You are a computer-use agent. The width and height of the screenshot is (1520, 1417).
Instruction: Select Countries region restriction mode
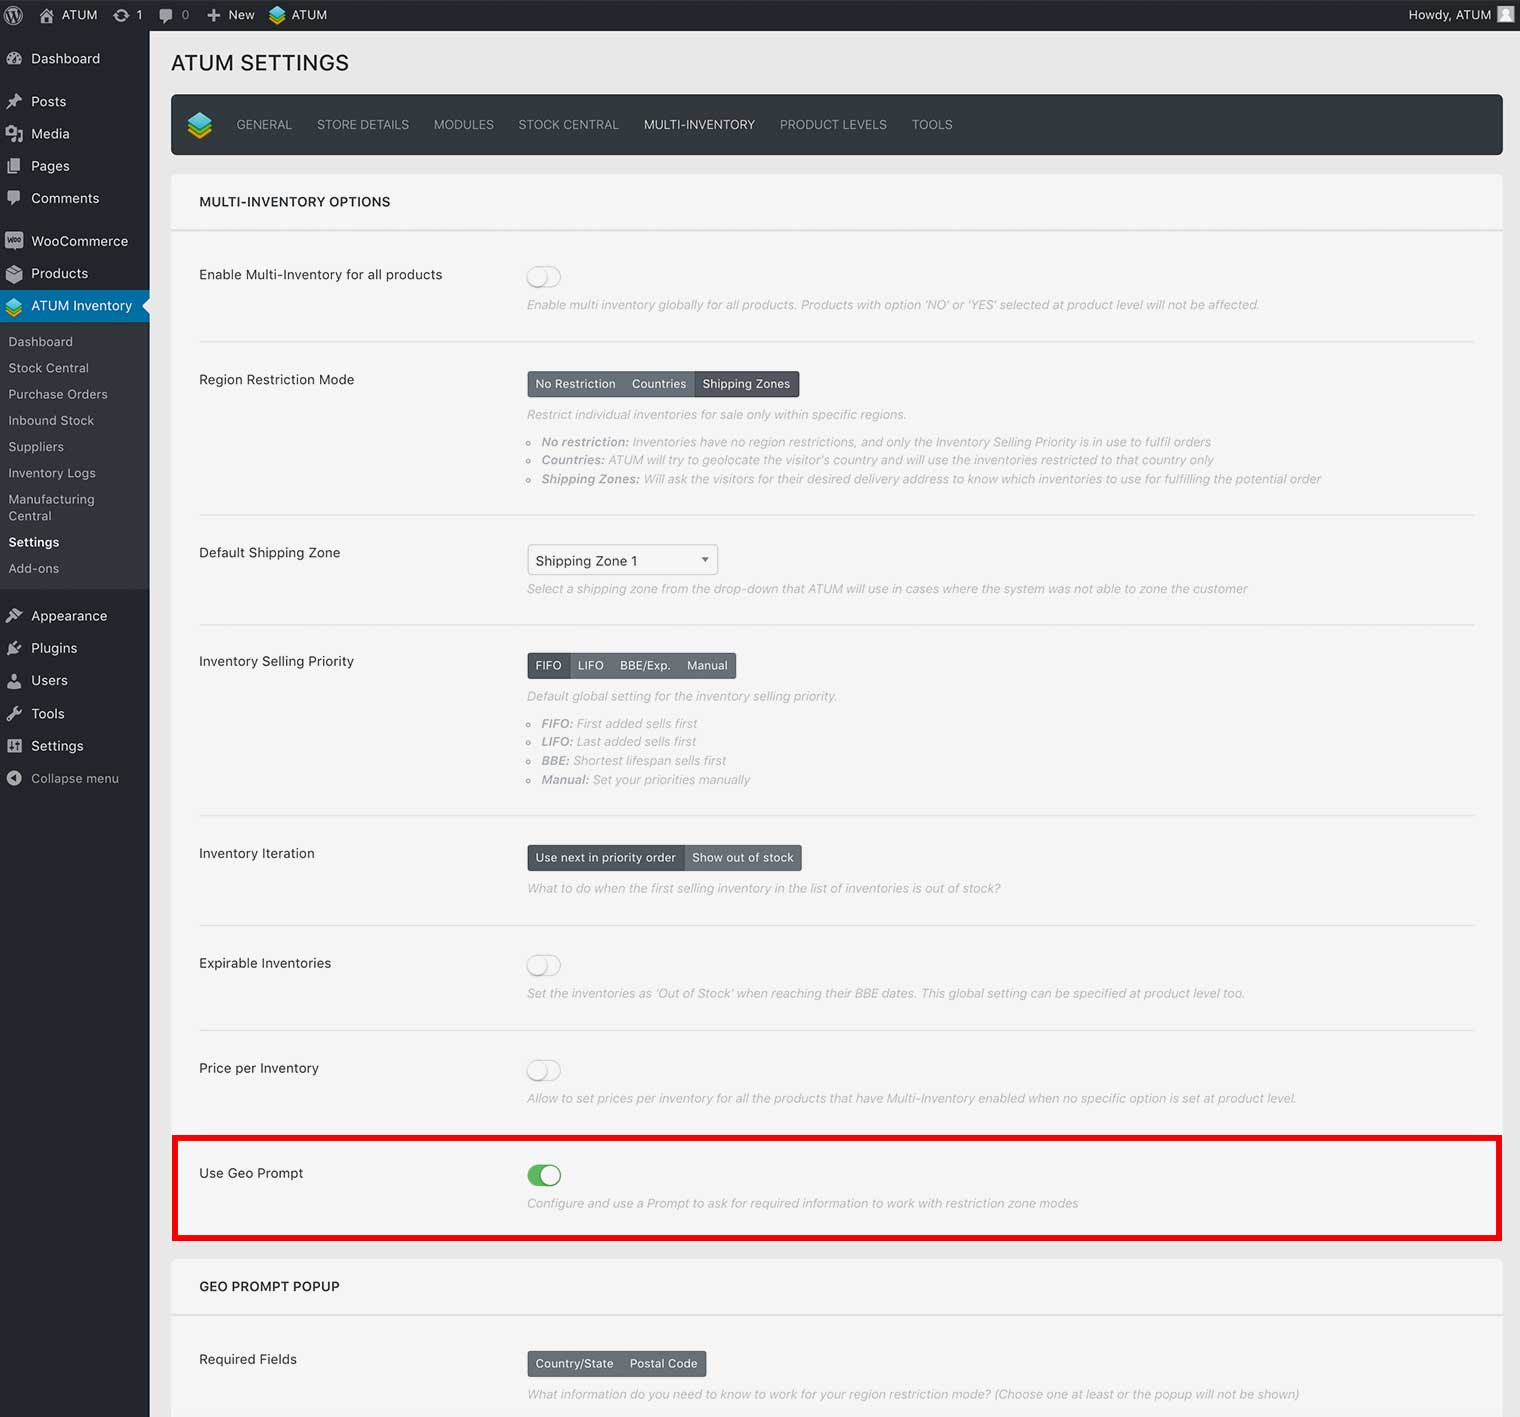pos(658,384)
